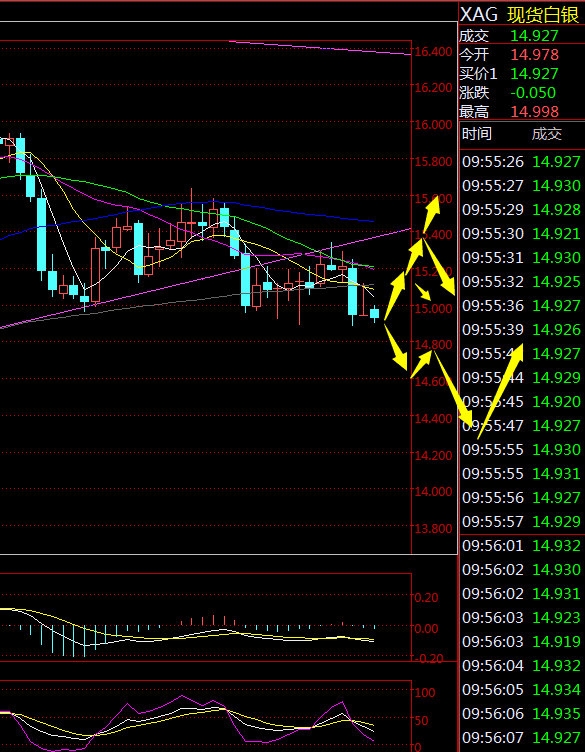
Task: Select the tick at 09:55:30 priced 14.921
Action: pyautogui.click(x=522, y=234)
